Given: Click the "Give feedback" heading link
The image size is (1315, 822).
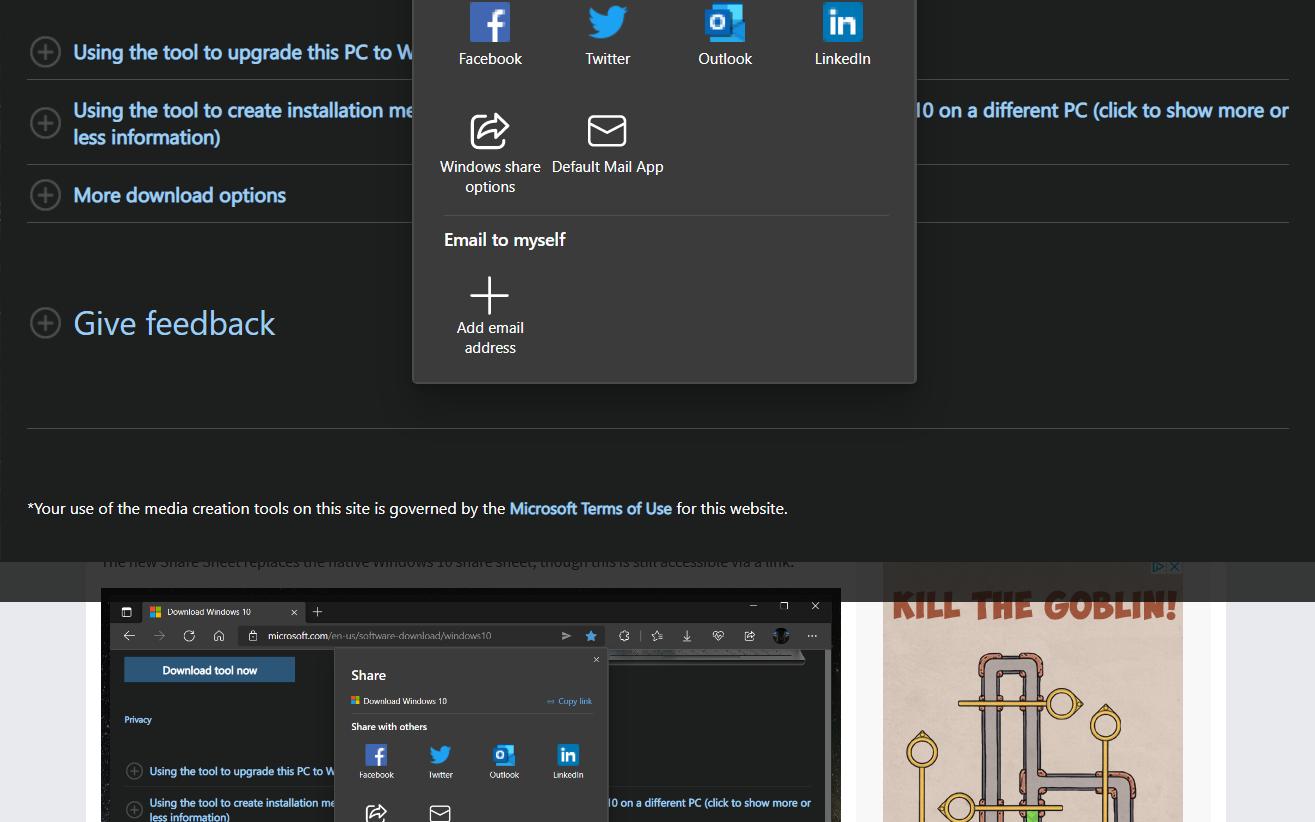Looking at the screenshot, I should click(x=174, y=323).
